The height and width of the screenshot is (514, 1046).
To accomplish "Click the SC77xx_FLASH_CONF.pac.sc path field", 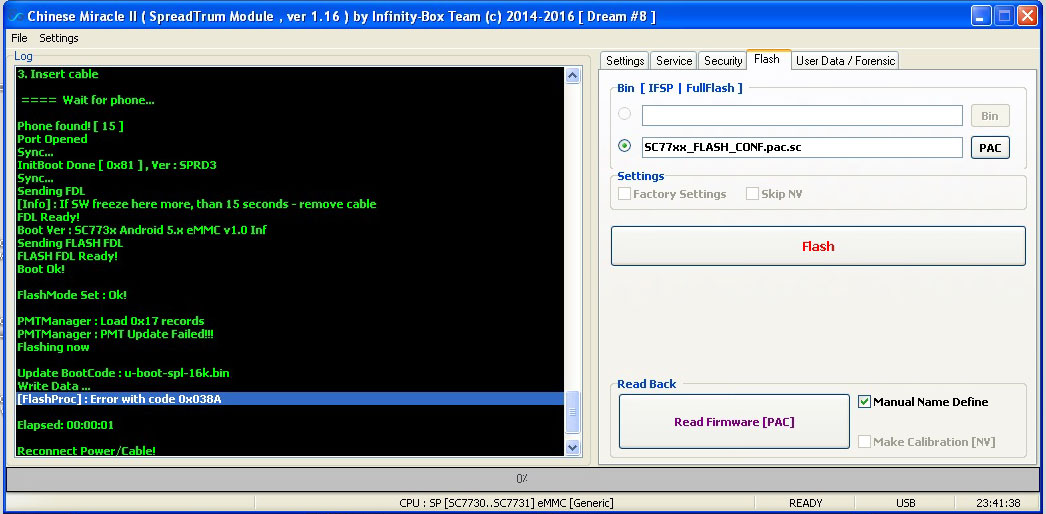I will pos(802,147).
